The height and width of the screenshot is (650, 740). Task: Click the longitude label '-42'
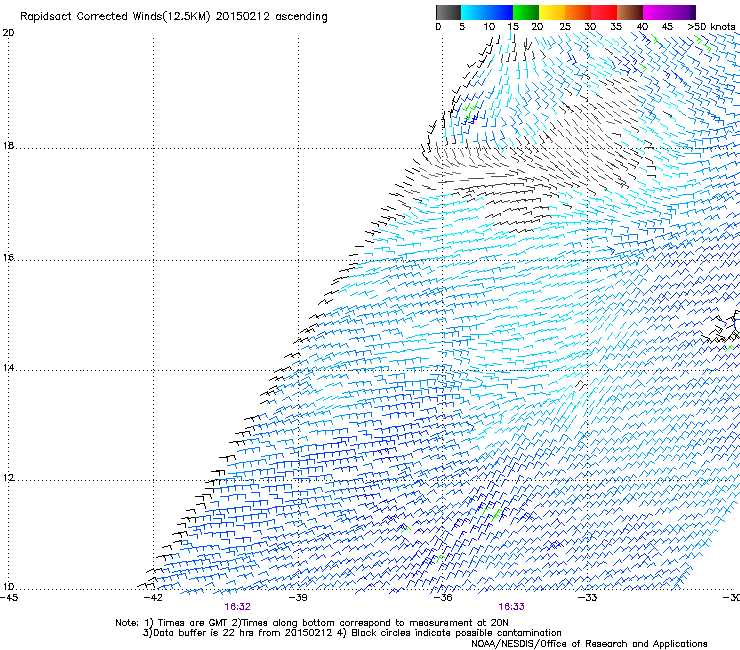[153, 598]
